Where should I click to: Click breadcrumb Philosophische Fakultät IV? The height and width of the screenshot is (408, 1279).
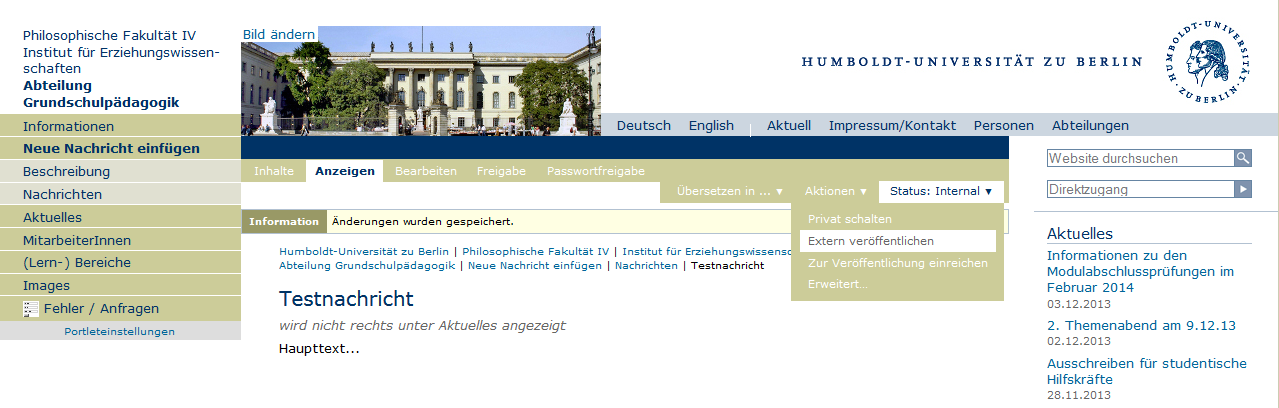pyautogui.click(x=535, y=252)
